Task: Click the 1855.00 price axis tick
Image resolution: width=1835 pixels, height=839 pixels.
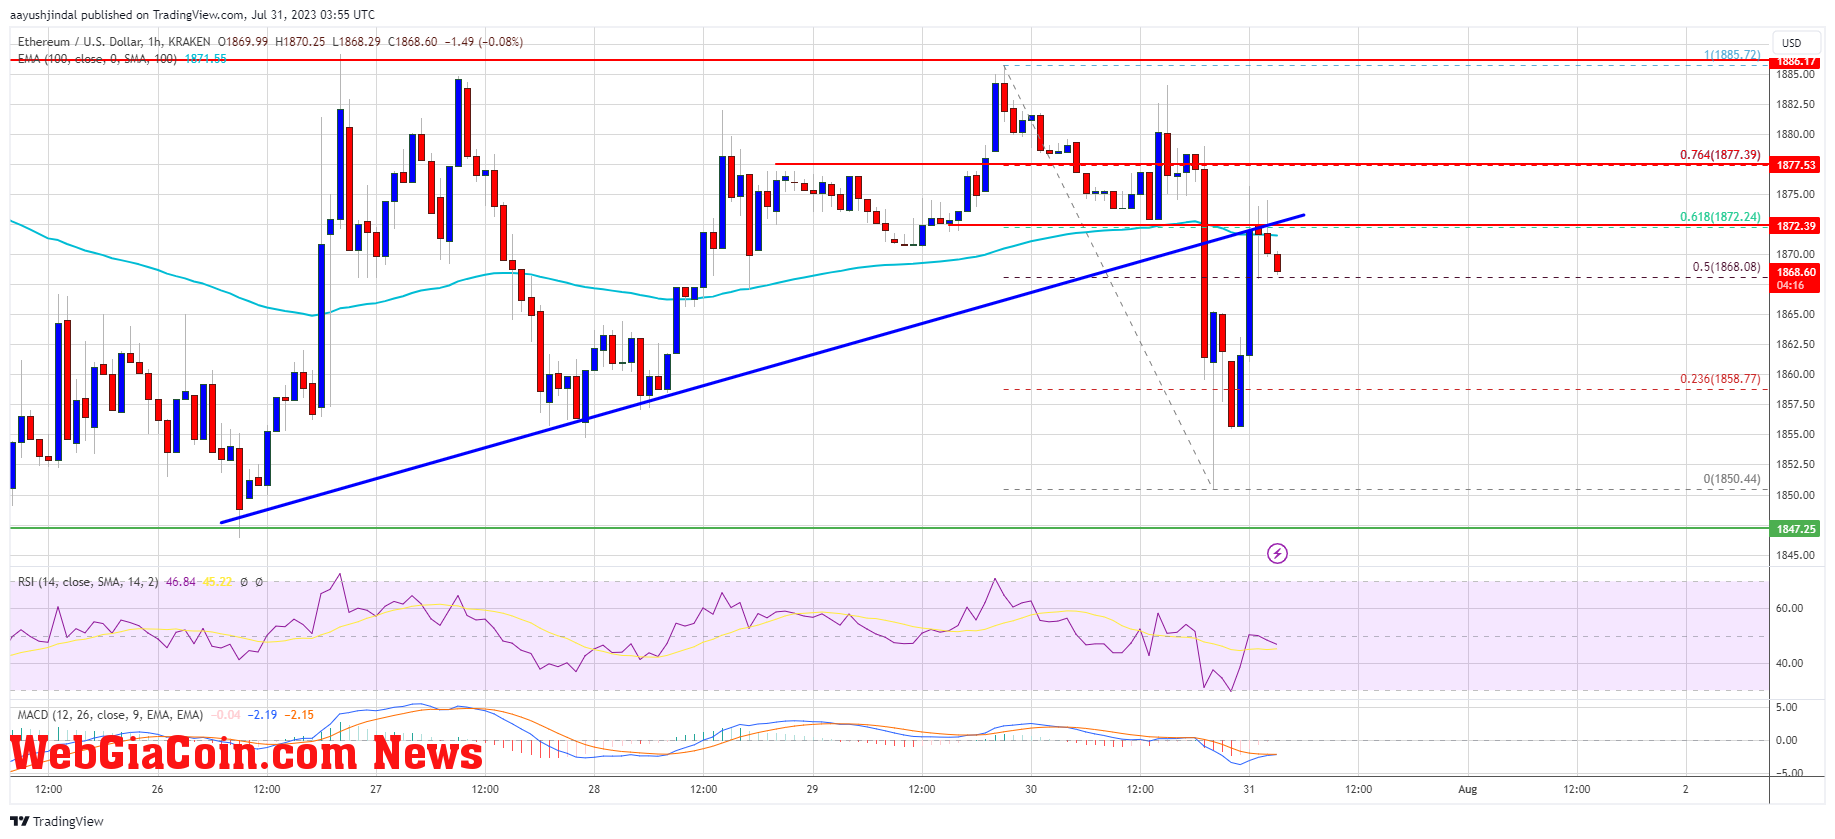Action: (1795, 435)
